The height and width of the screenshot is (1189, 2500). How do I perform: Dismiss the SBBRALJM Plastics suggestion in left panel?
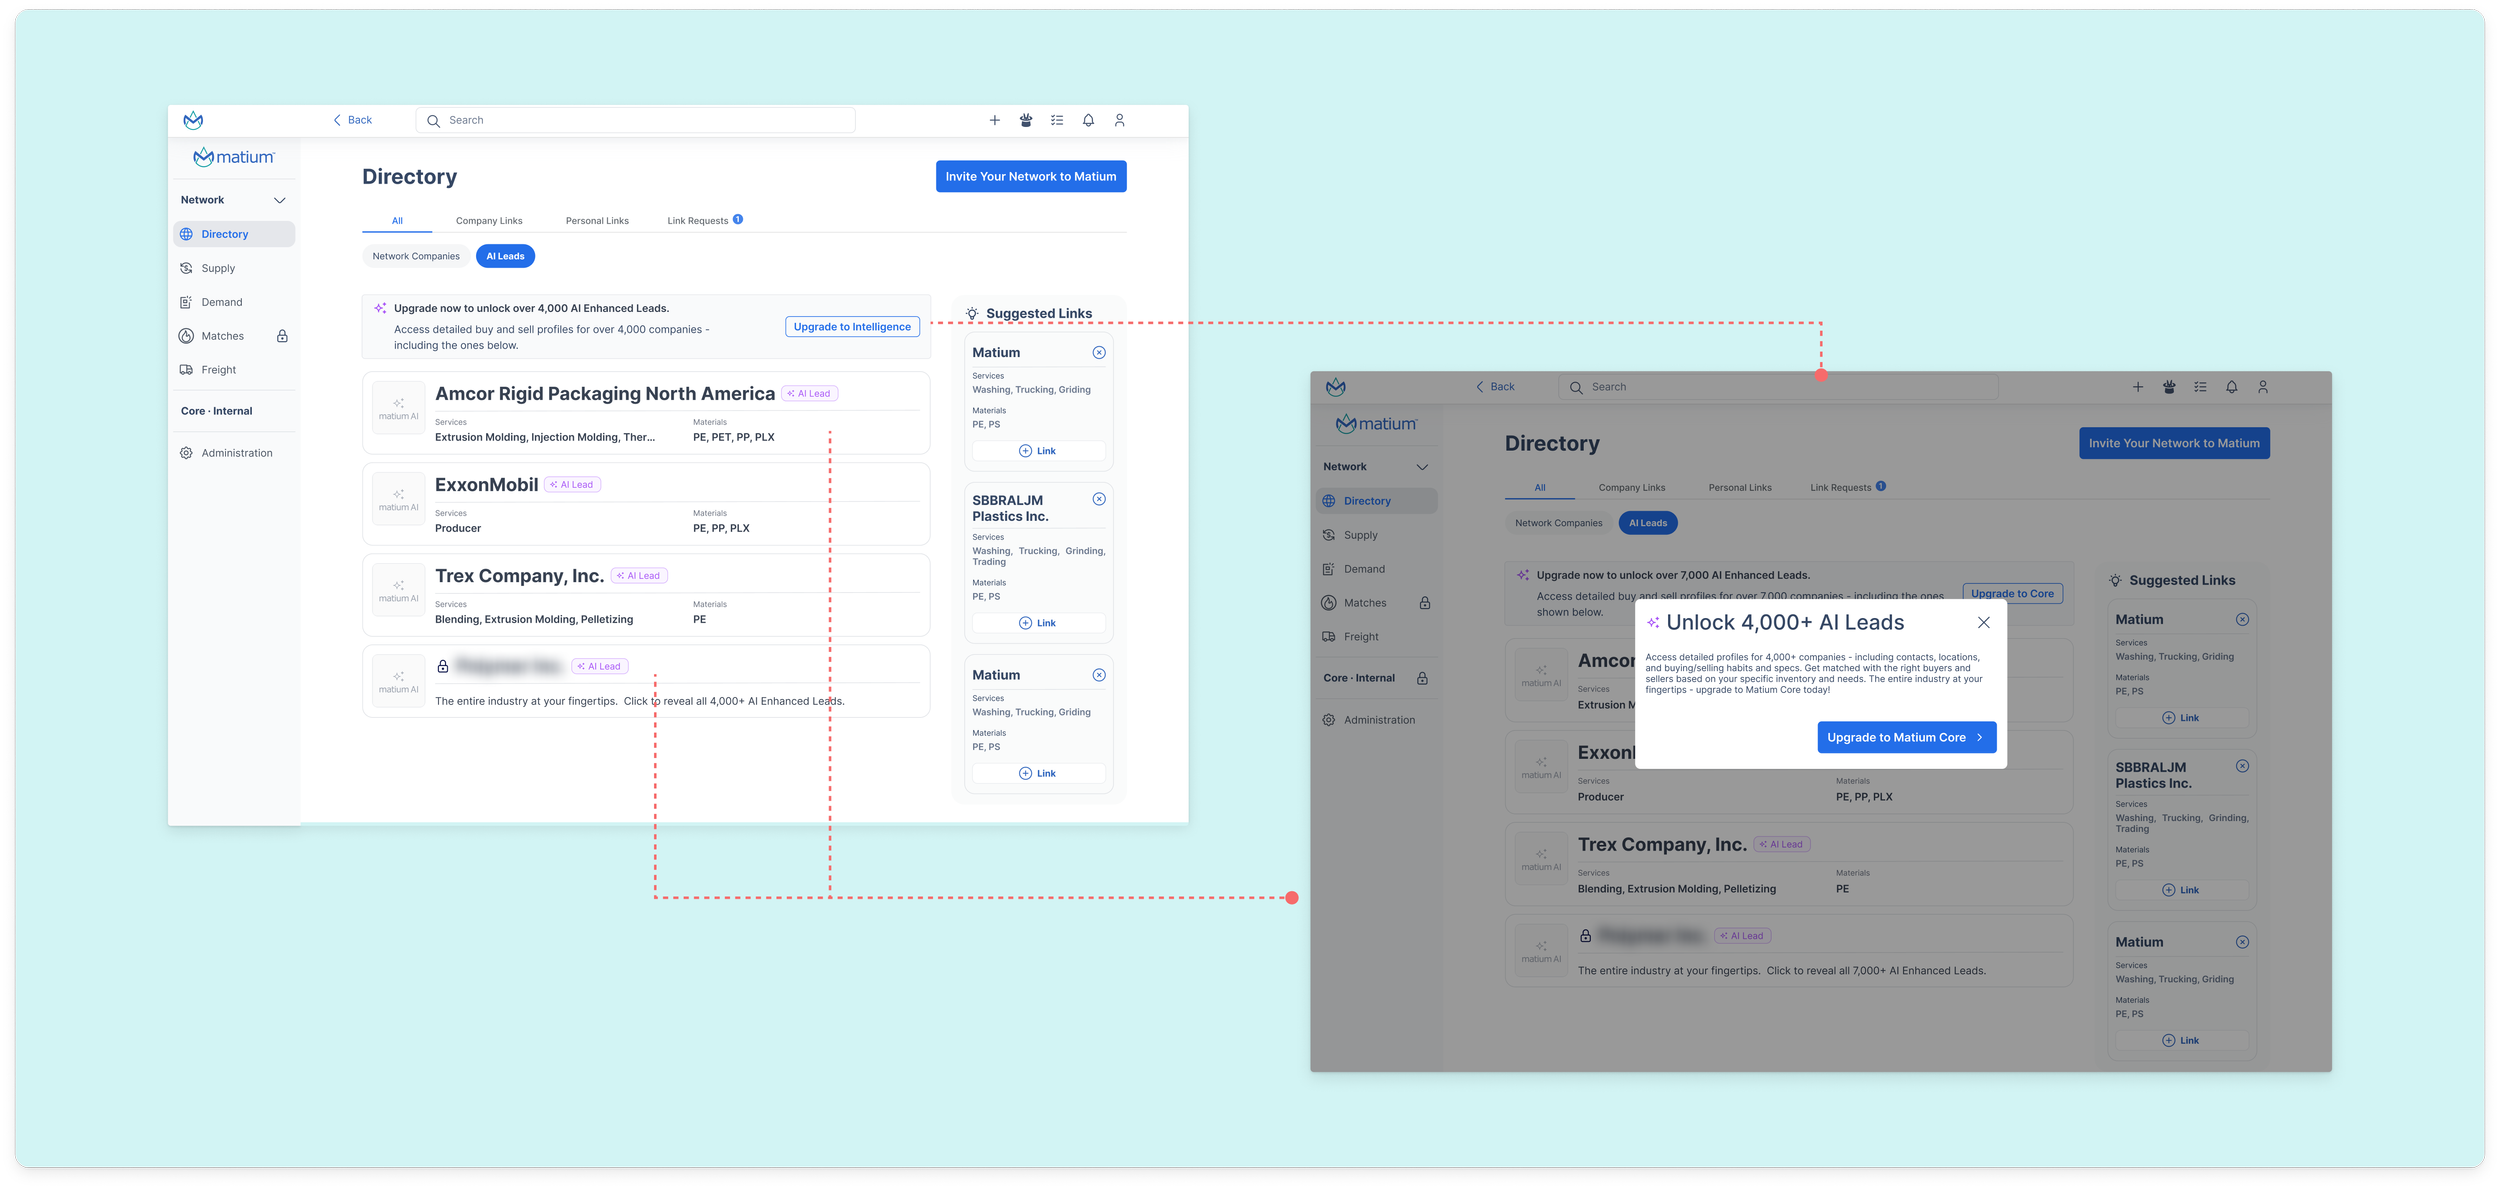tap(1099, 499)
